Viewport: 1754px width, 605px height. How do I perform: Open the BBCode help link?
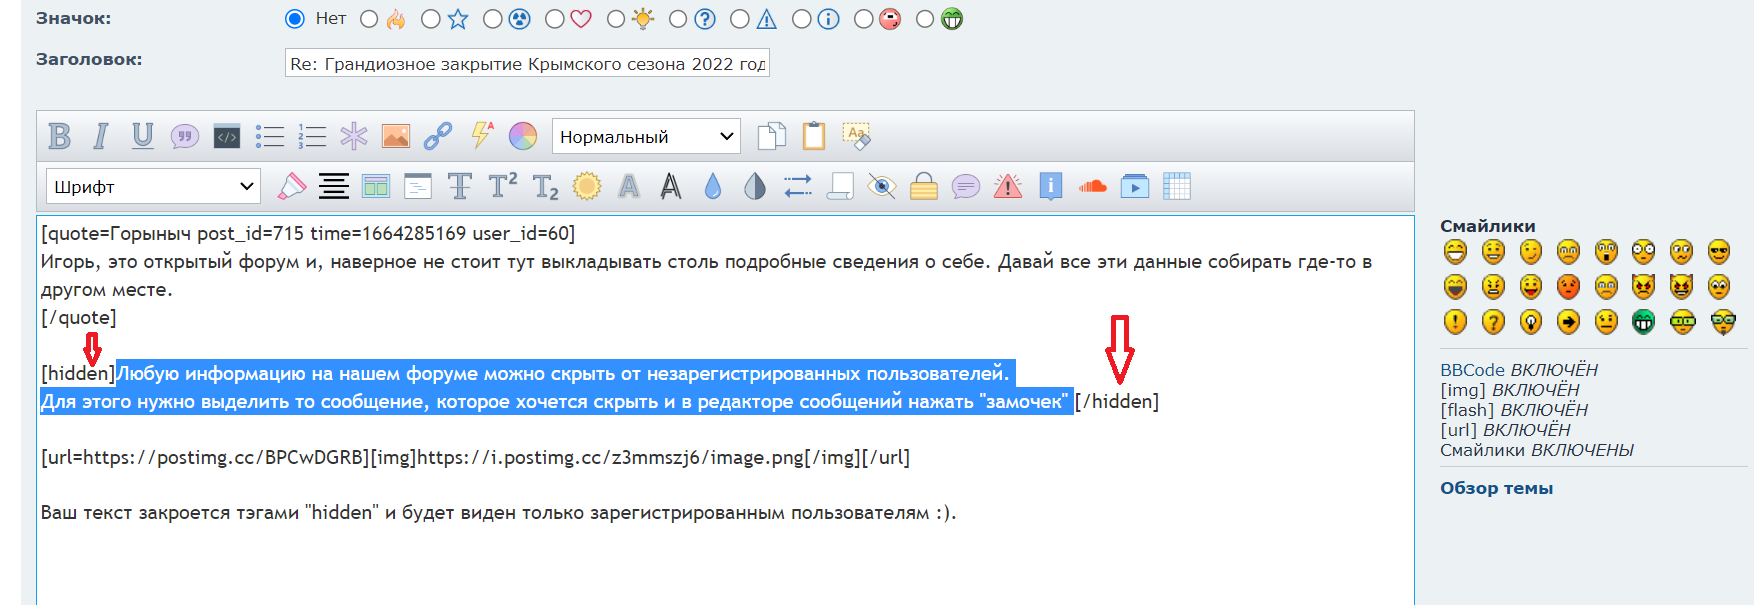(1472, 370)
